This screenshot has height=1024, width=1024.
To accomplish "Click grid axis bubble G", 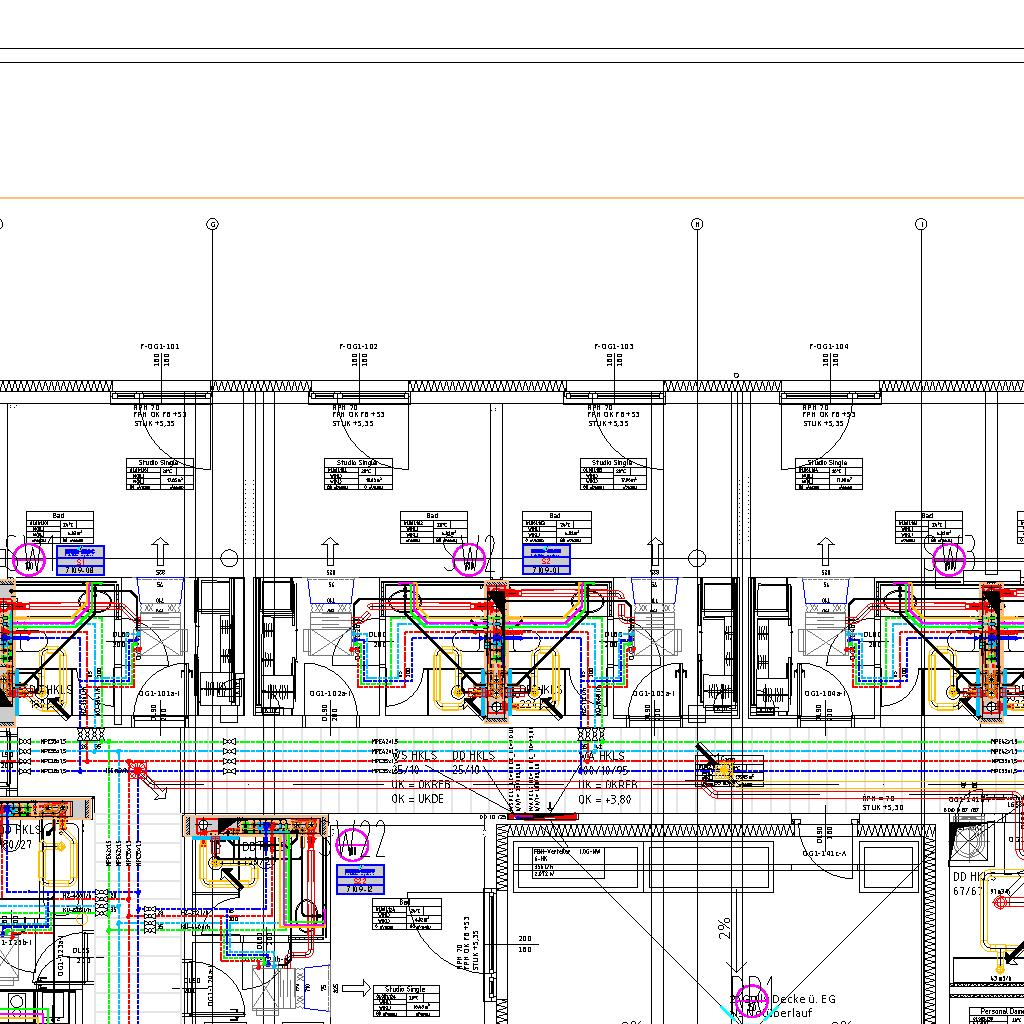I will coord(212,225).
